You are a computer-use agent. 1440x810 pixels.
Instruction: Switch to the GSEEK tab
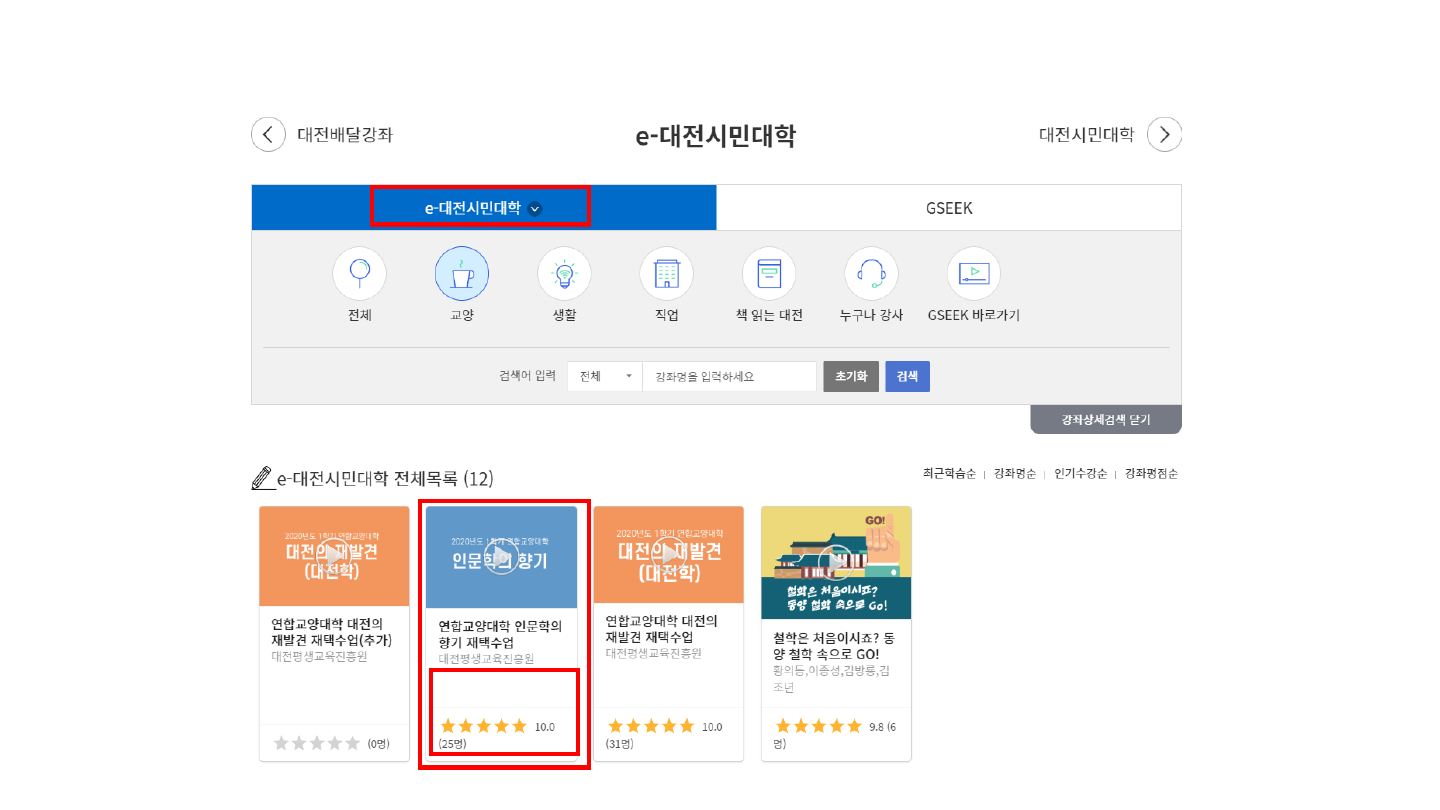pos(948,208)
